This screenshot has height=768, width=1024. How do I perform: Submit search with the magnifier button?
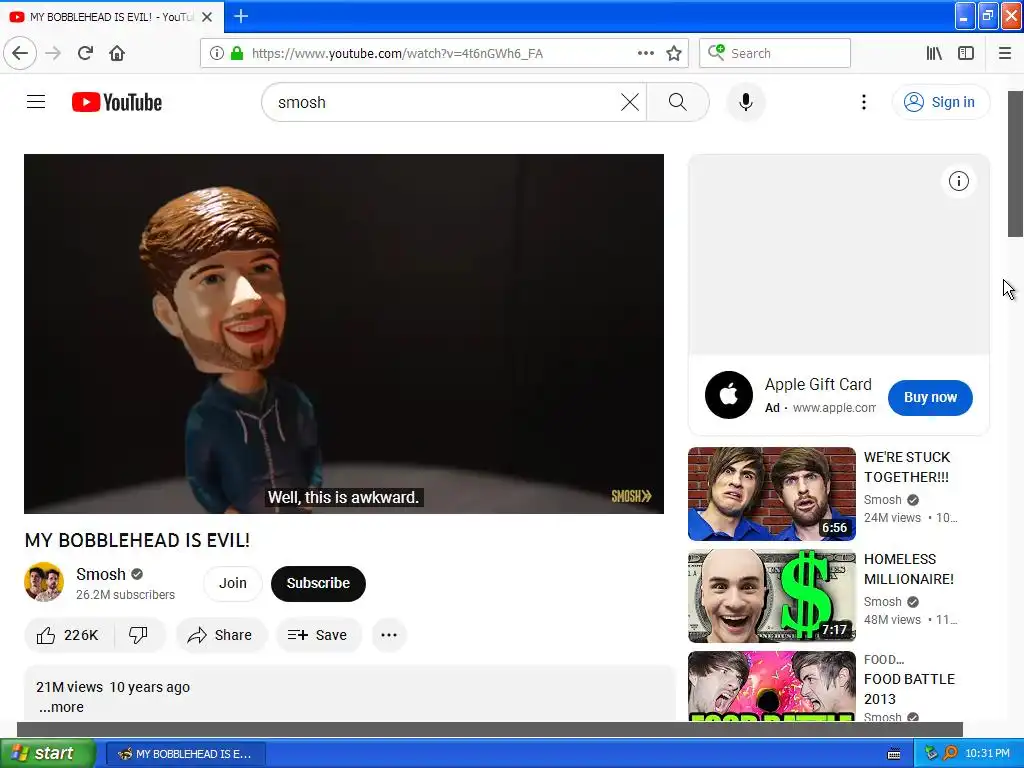click(678, 102)
